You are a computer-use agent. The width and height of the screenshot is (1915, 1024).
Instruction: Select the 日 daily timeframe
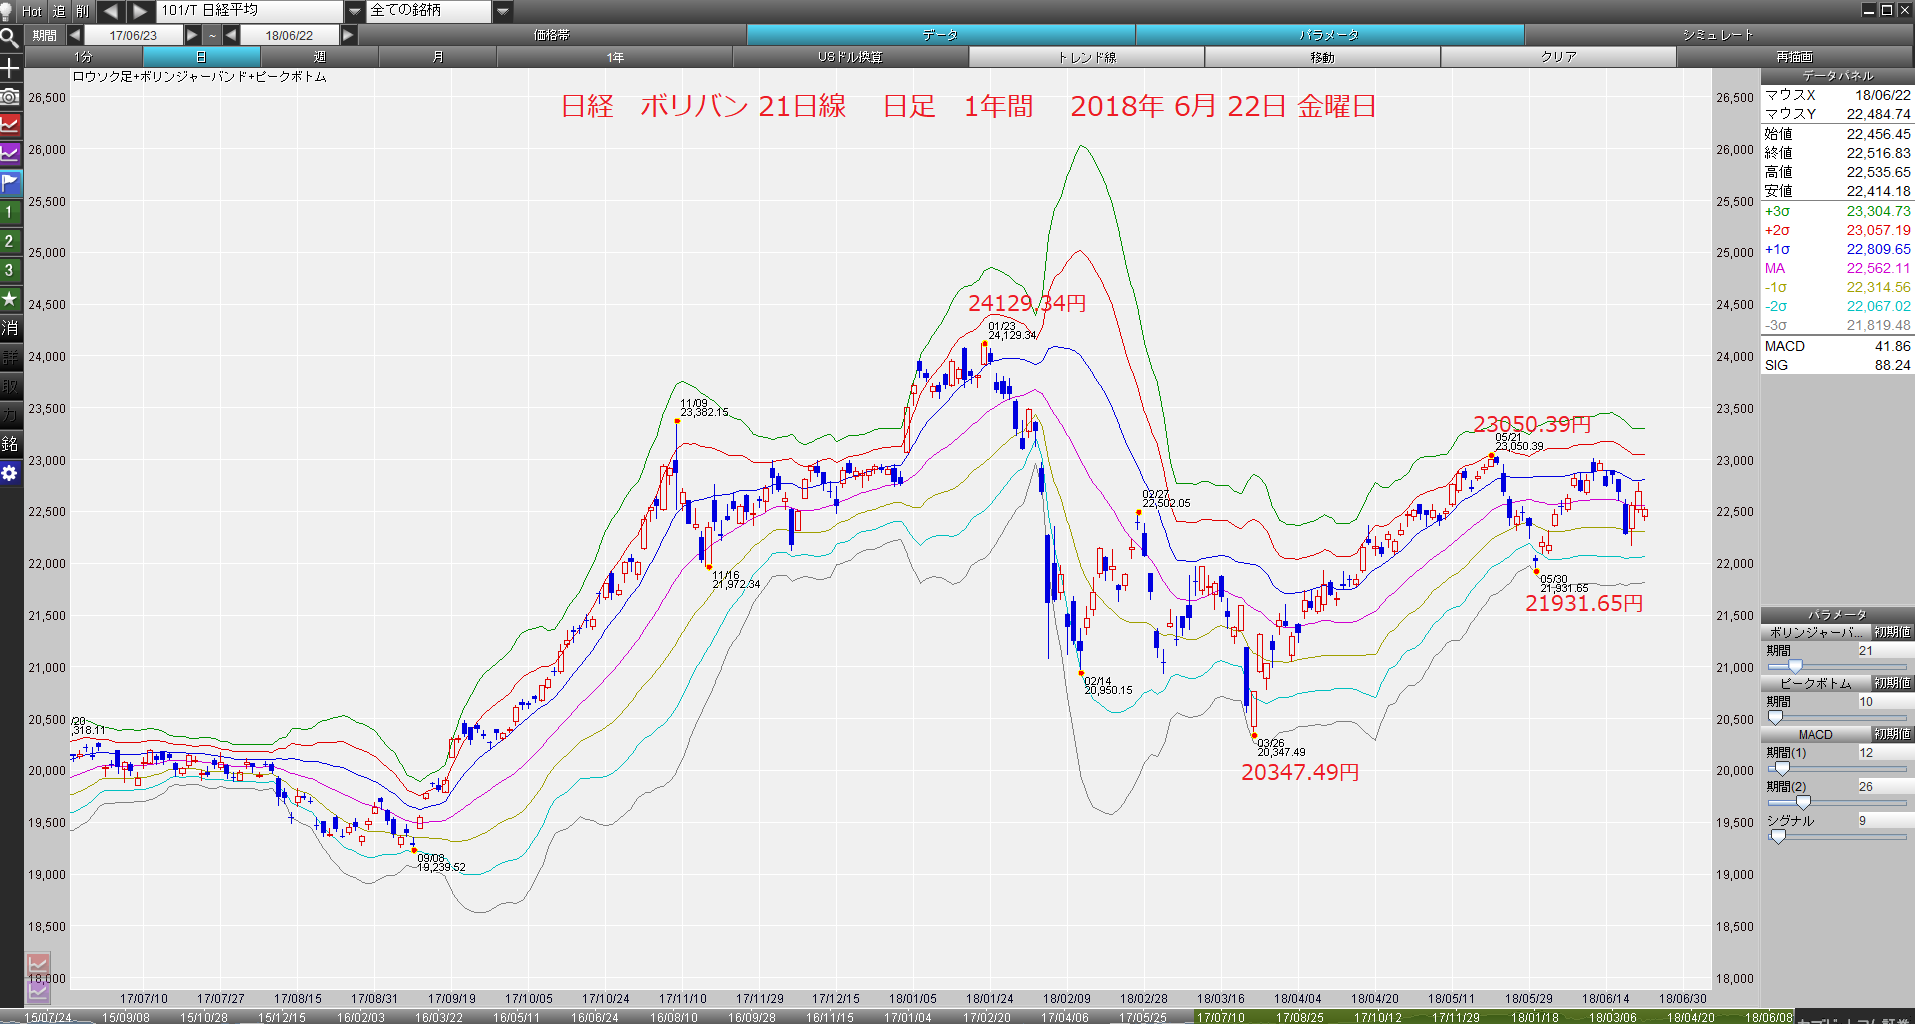201,57
